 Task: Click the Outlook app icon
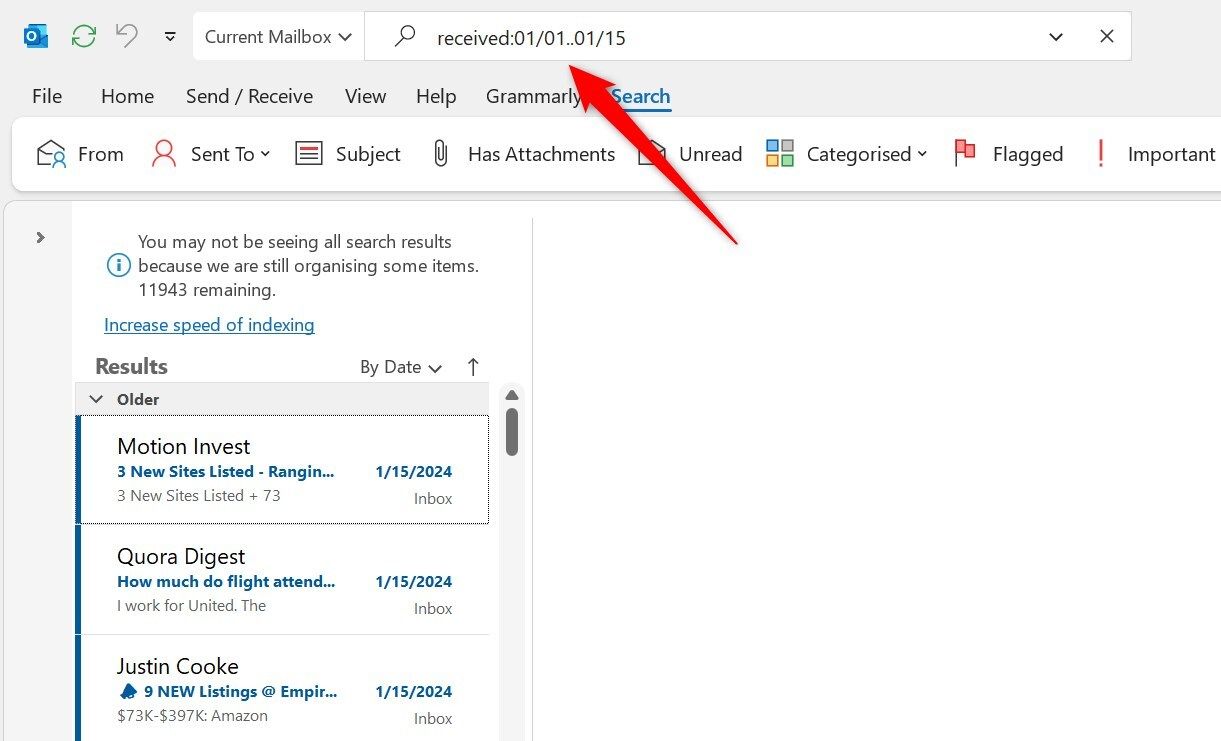click(35, 35)
